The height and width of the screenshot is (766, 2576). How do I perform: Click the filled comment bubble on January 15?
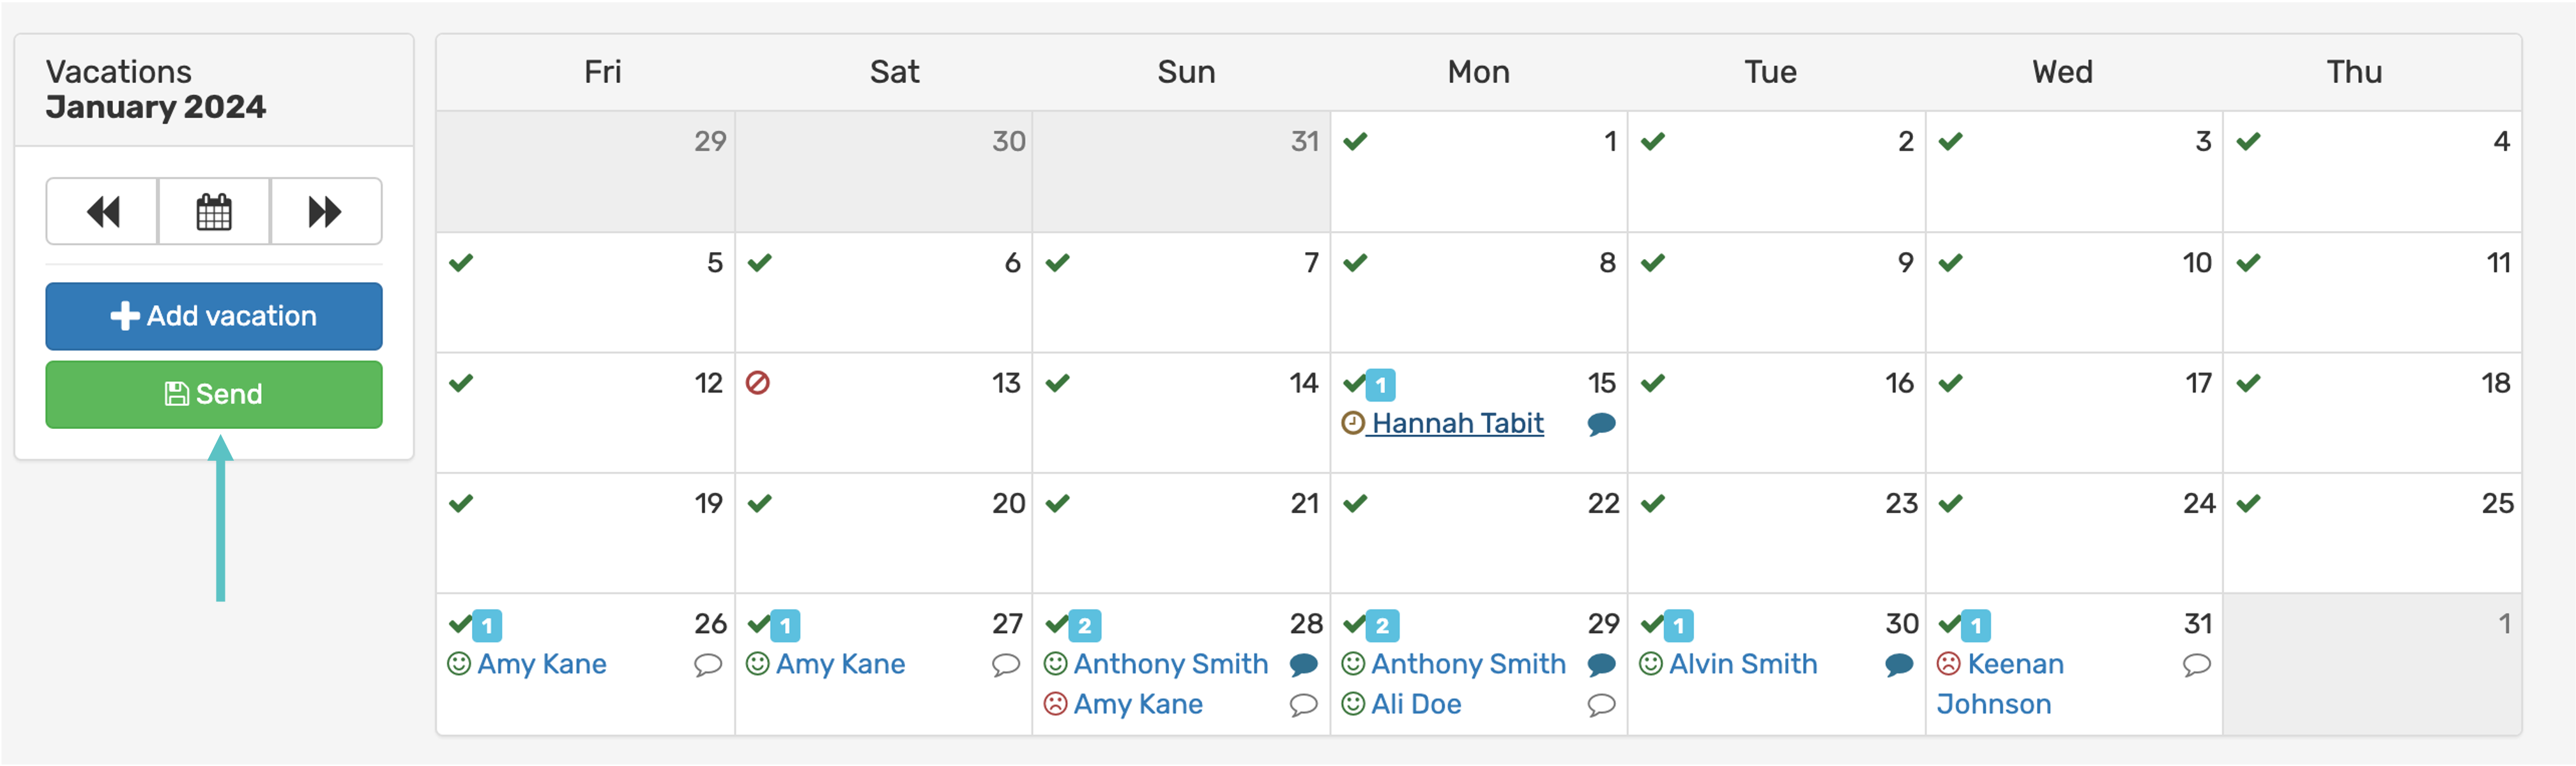pos(1601,424)
